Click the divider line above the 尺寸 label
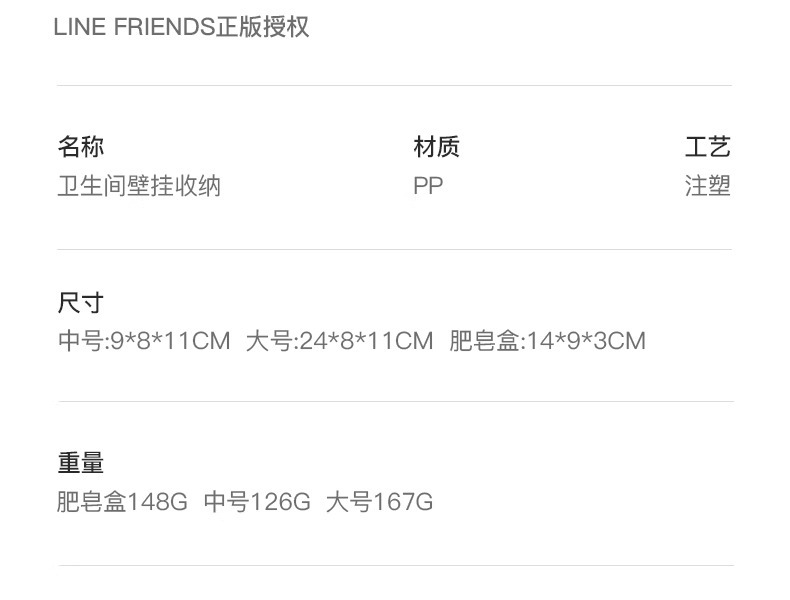The image size is (790, 600). [x=394, y=249]
